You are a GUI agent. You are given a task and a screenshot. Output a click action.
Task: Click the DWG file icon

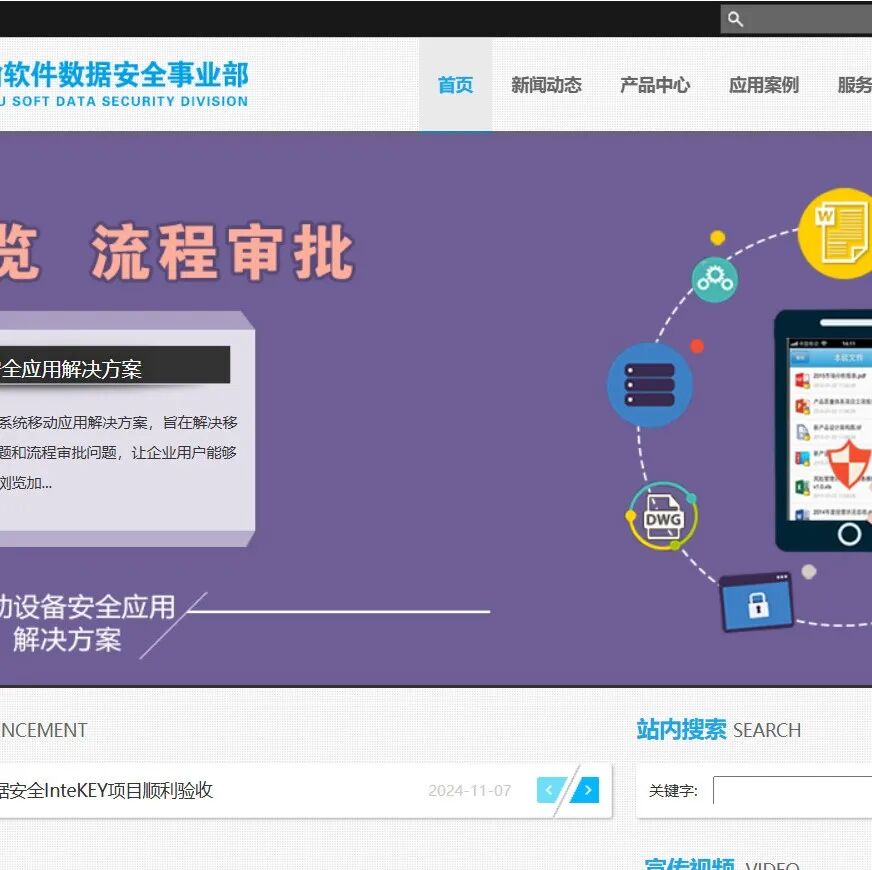point(662,516)
